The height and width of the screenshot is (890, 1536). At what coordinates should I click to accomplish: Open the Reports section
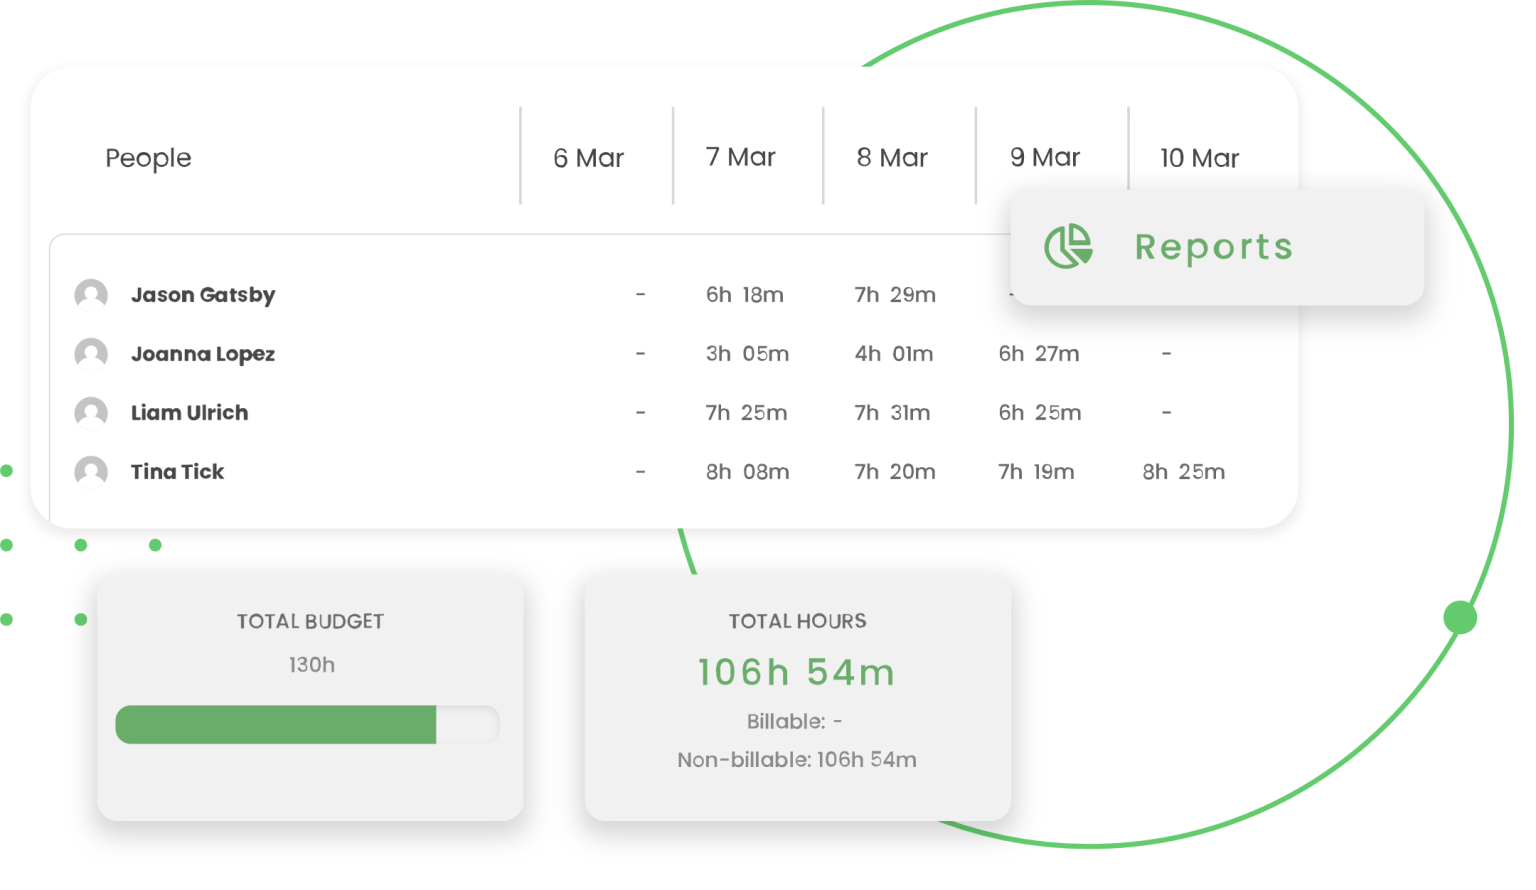[1213, 246]
